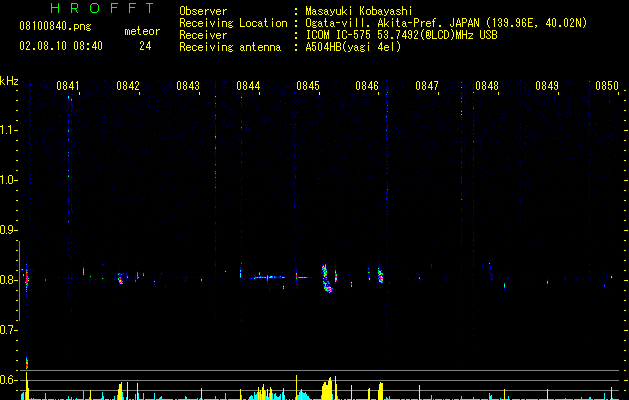Image resolution: width=629 pixels, height=400 pixels.
Task: Click the 0850 time marker
Action: click(607, 86)
